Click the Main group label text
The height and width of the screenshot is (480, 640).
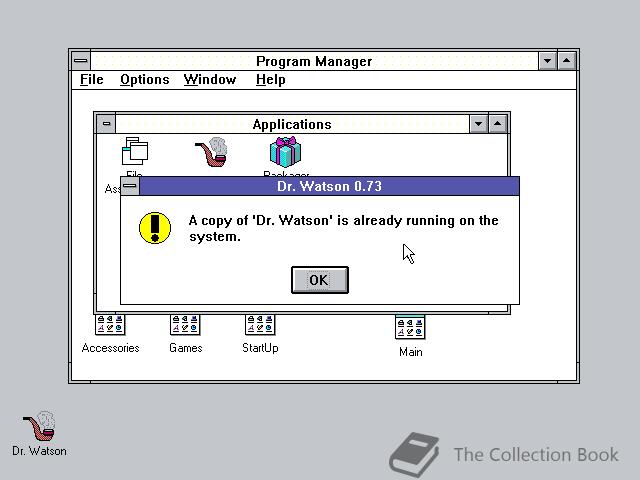411,352
